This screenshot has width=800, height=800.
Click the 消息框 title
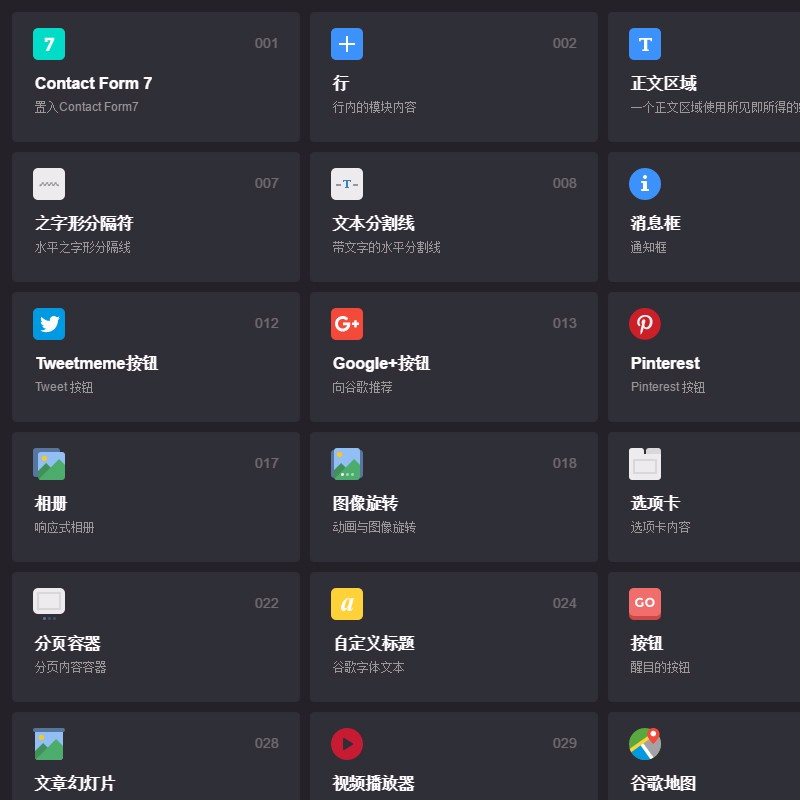(655, 223)
